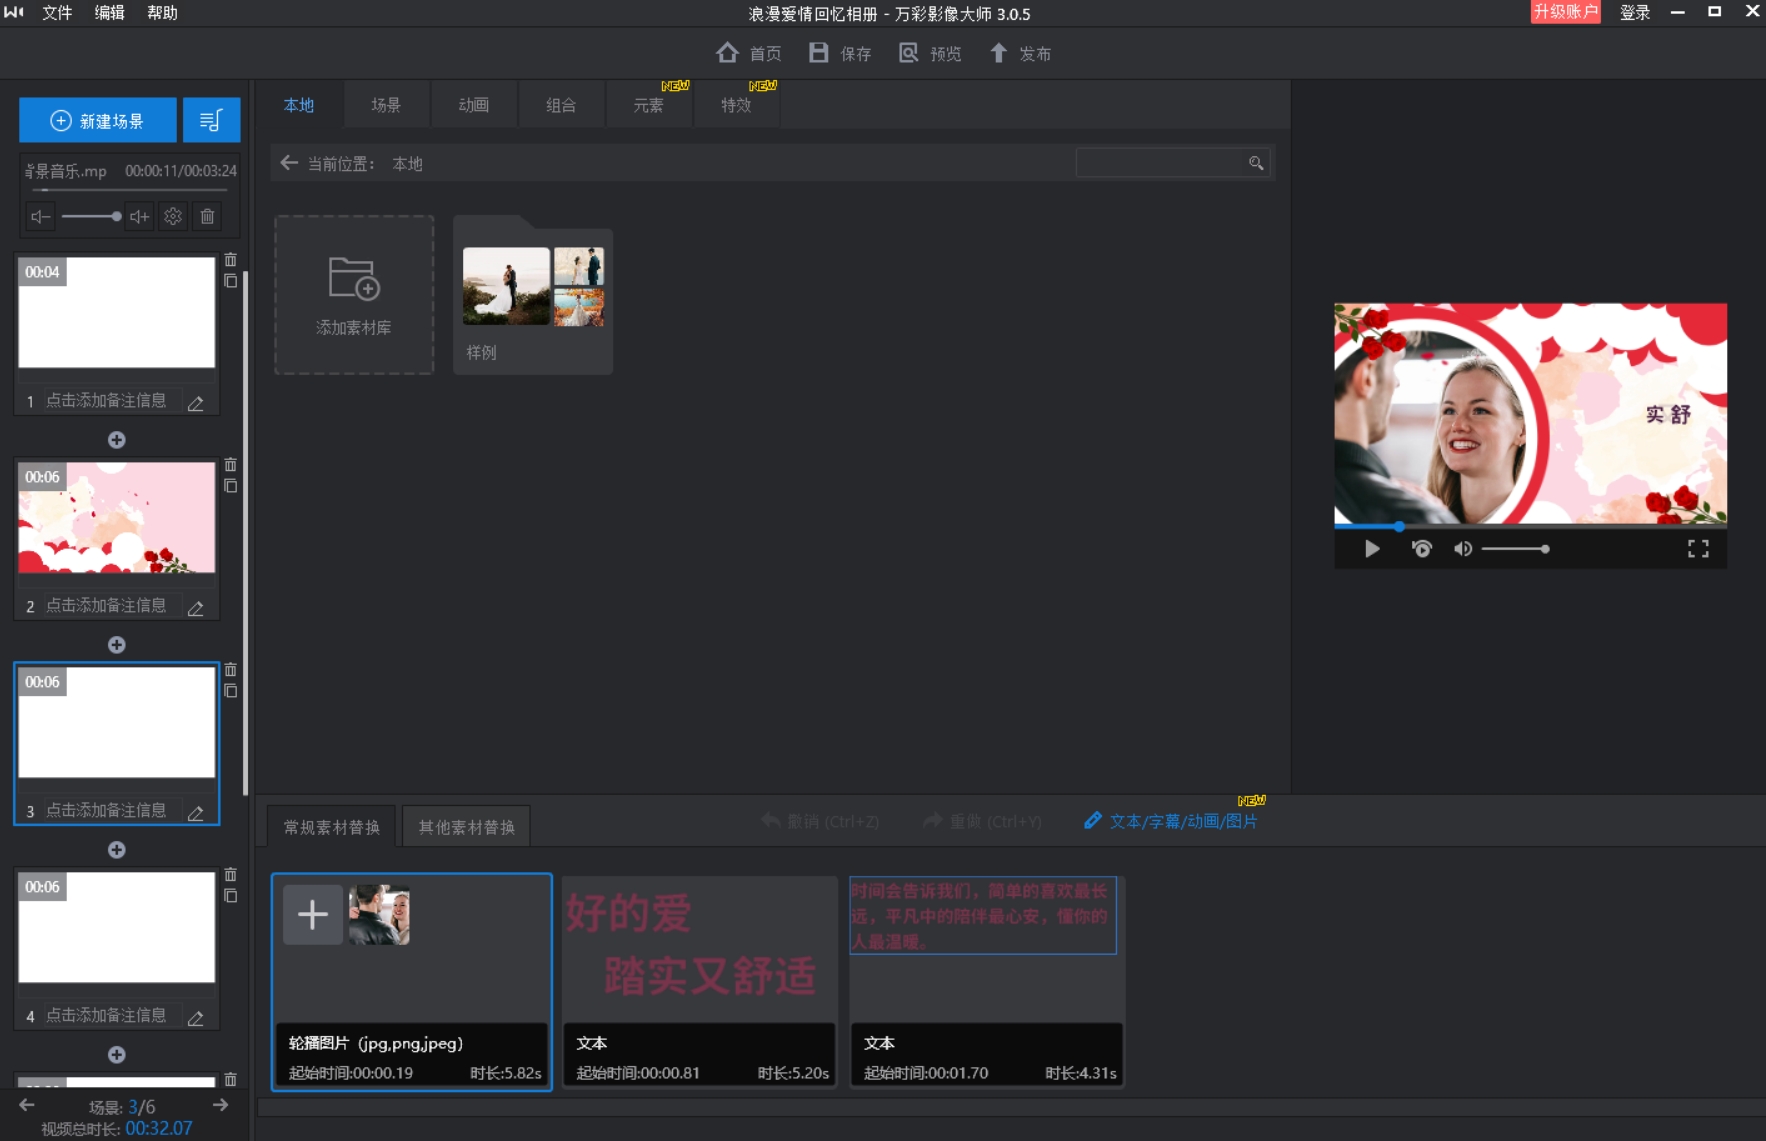Image resolution: width=1766 pixels, height=1141 pixels.
Task: Edit the note for scene 2
Action: [x=196, y=608]
